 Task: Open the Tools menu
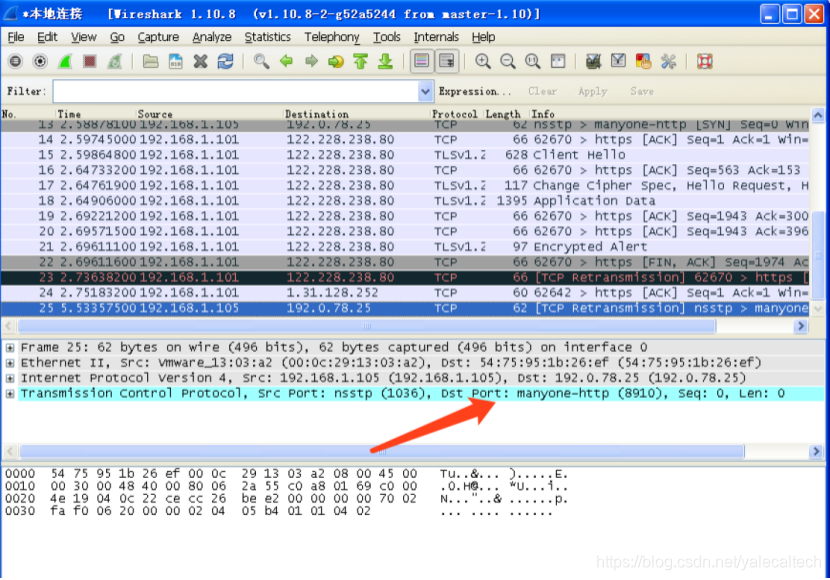coord(386,37)
